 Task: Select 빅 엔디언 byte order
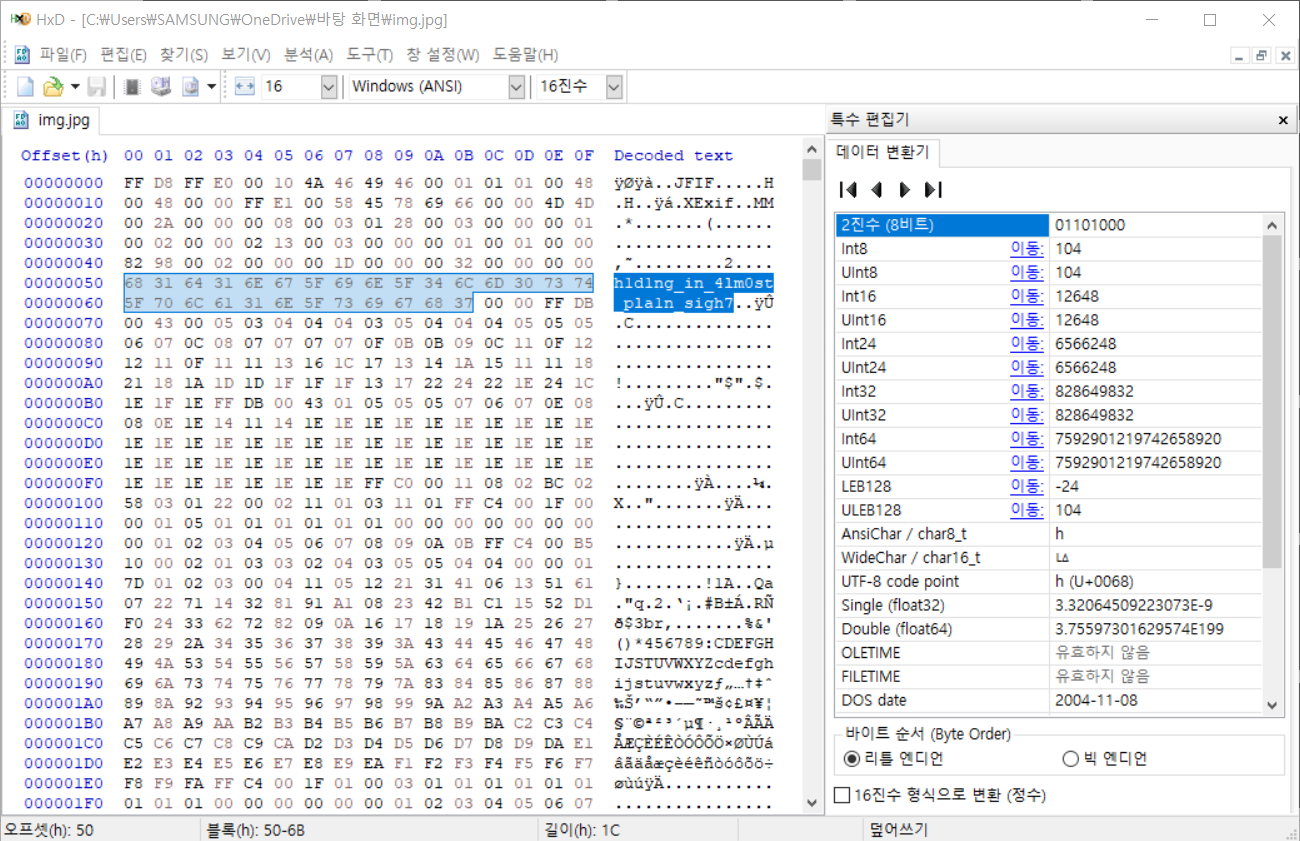1104,758
